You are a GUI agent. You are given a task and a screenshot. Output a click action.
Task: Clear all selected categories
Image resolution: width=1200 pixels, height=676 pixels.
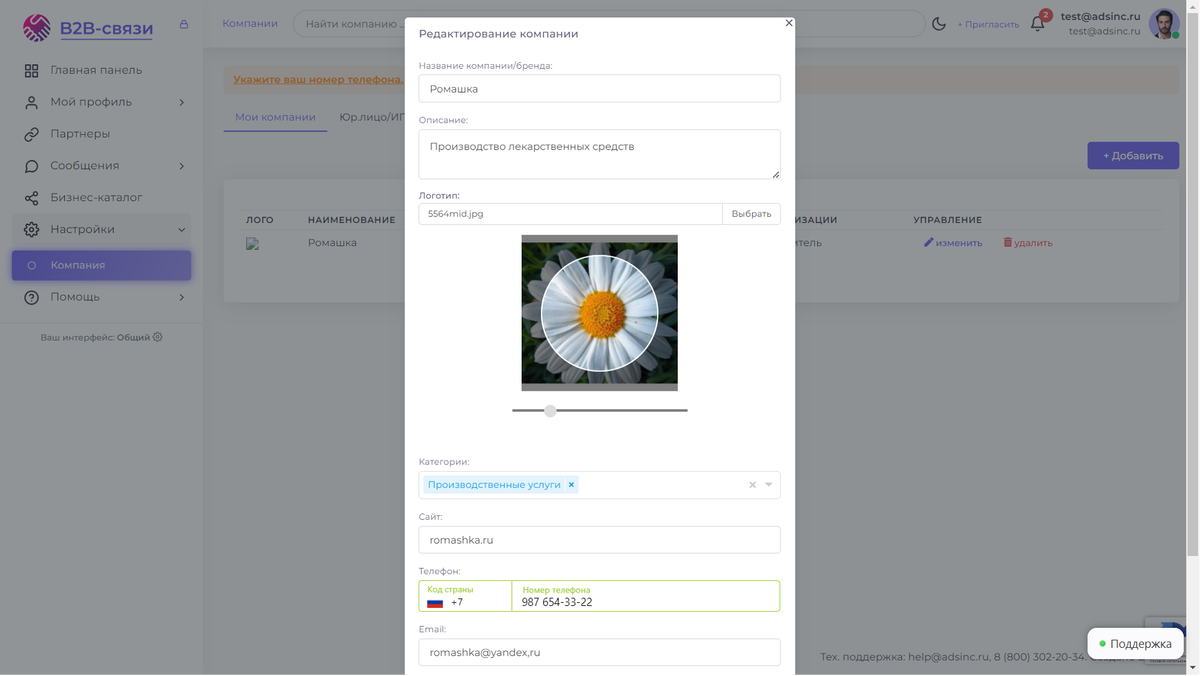[753, 485]
